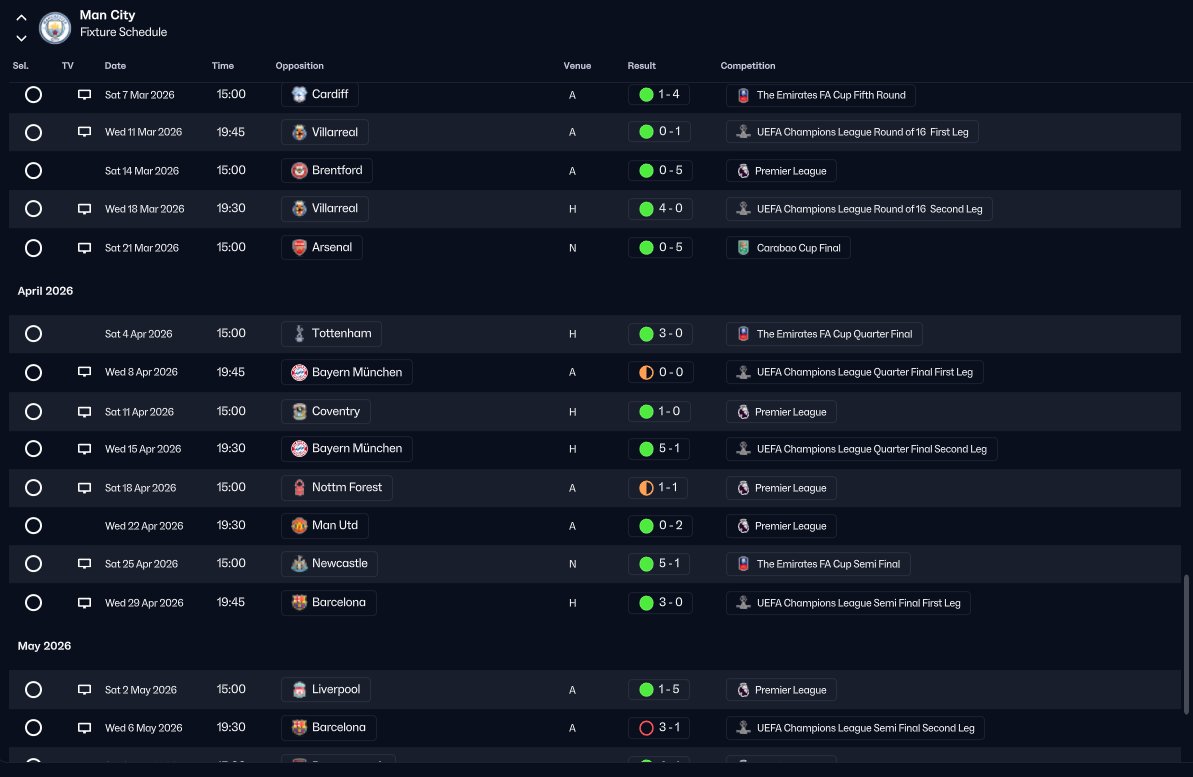Go to previous team with up chevron
1193x777 pixels.
click(21, 18)
